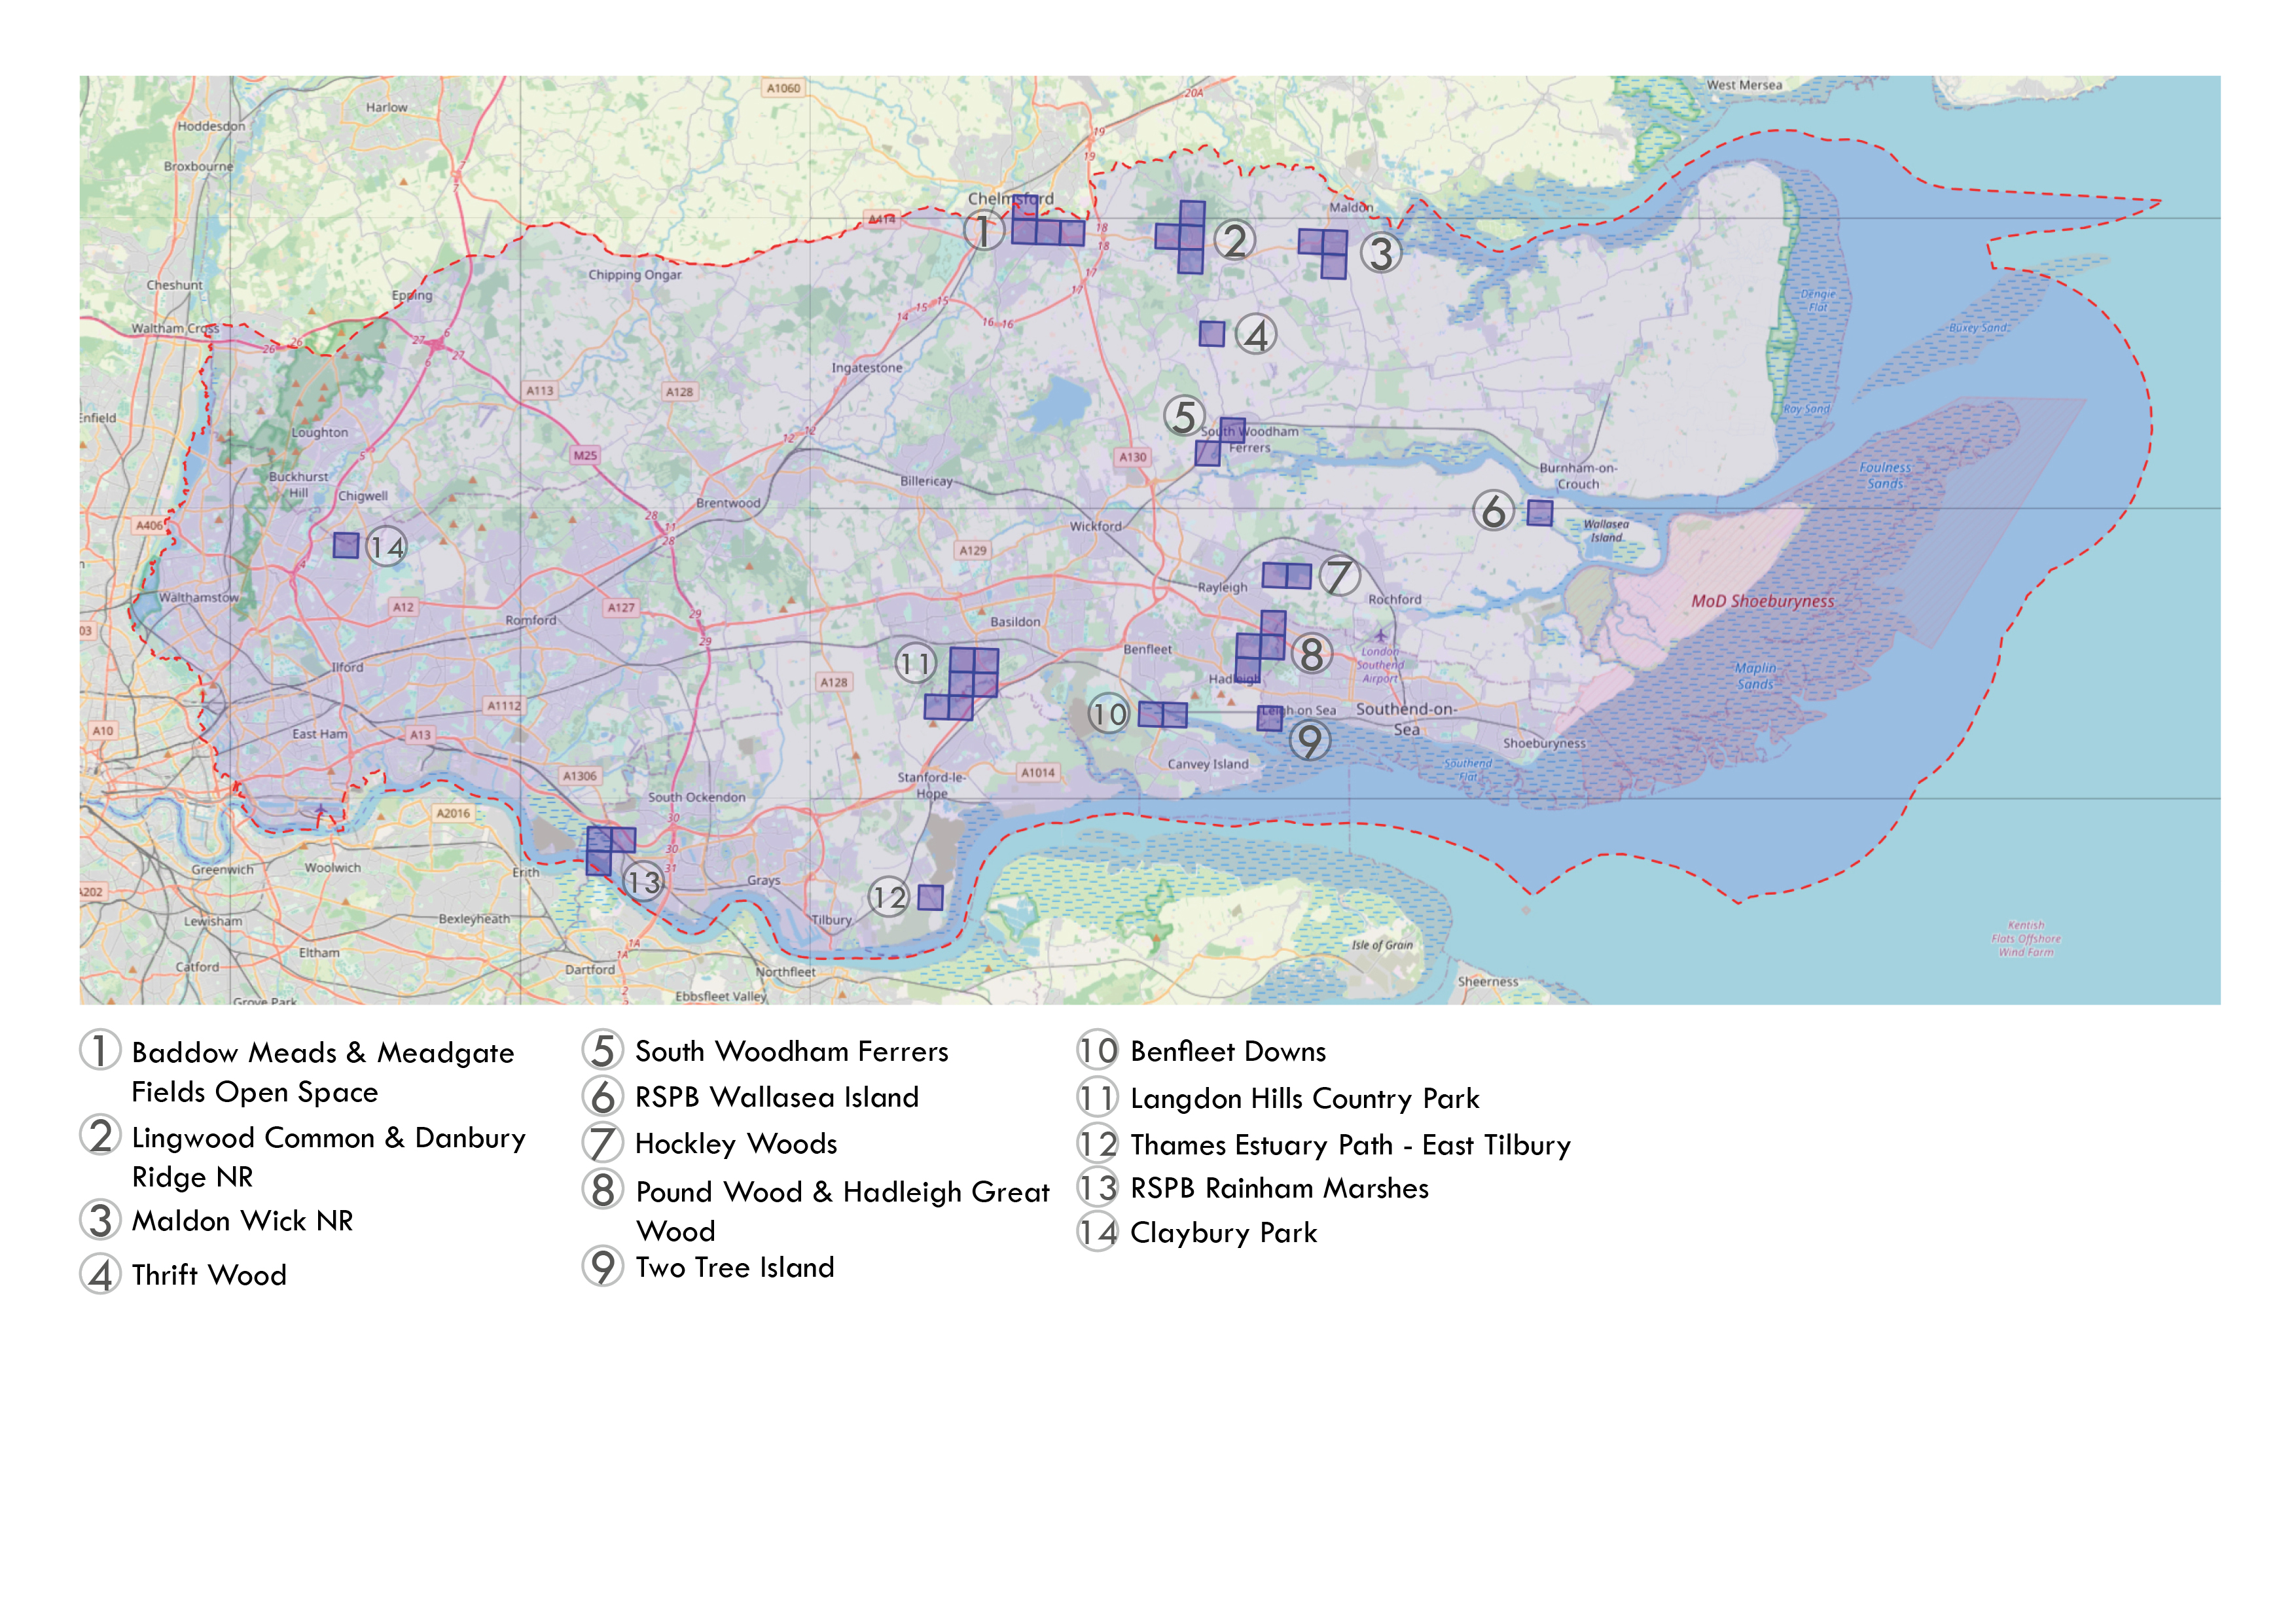Click legend number 10 beside Benfleet Downs
The height and width of the screenshot is (1623, 2296).
tap(1098, 1050)
